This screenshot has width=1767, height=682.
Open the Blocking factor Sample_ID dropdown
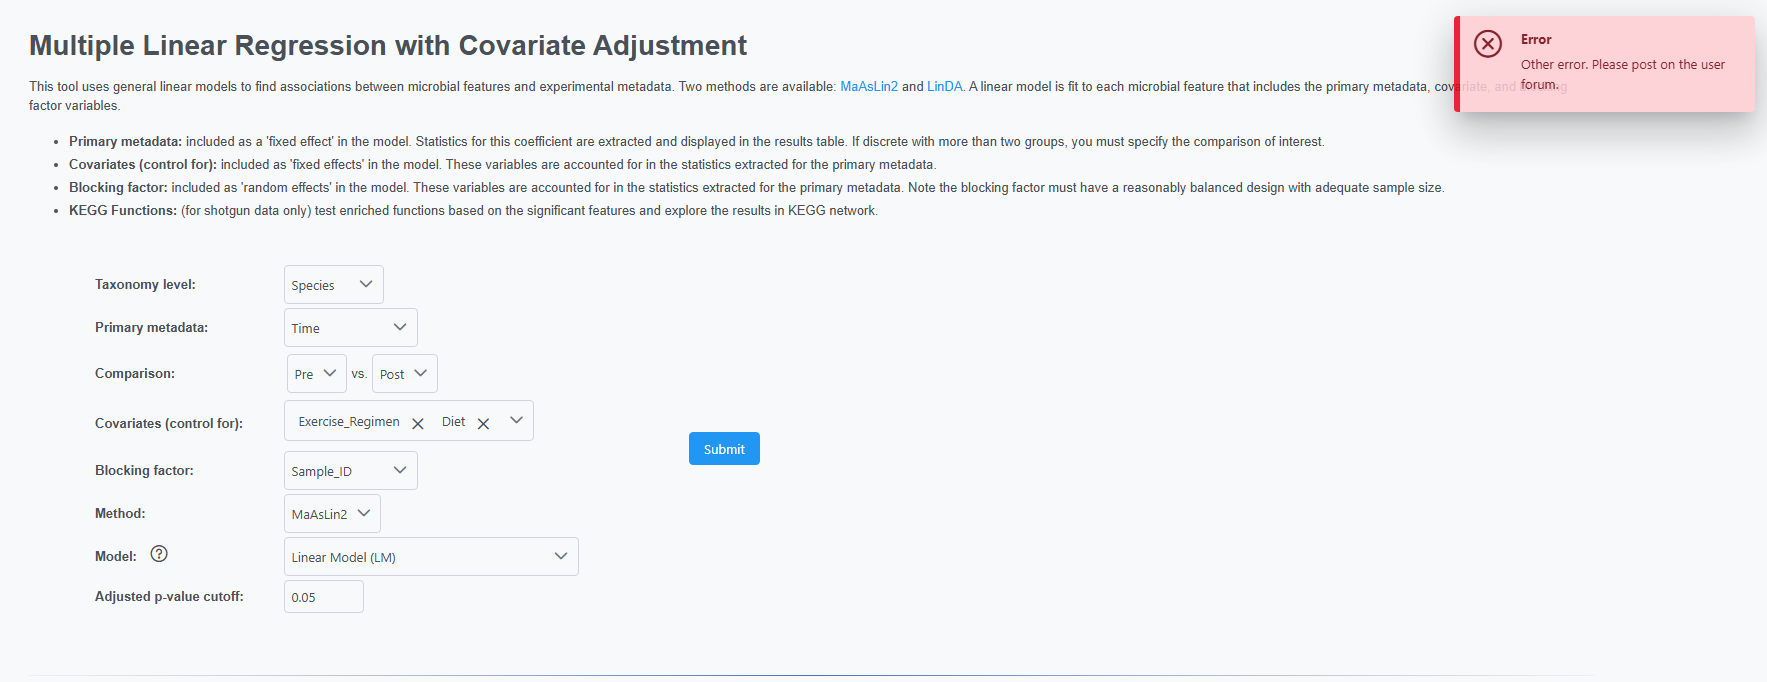point(351,471)
